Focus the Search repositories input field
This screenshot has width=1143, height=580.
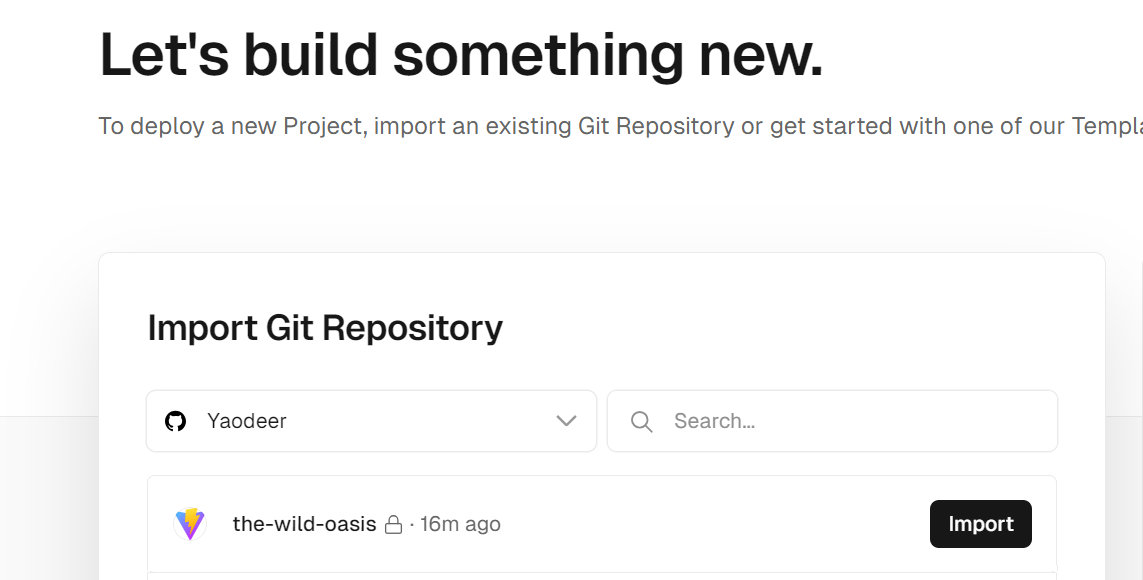[x=832, y=421]
